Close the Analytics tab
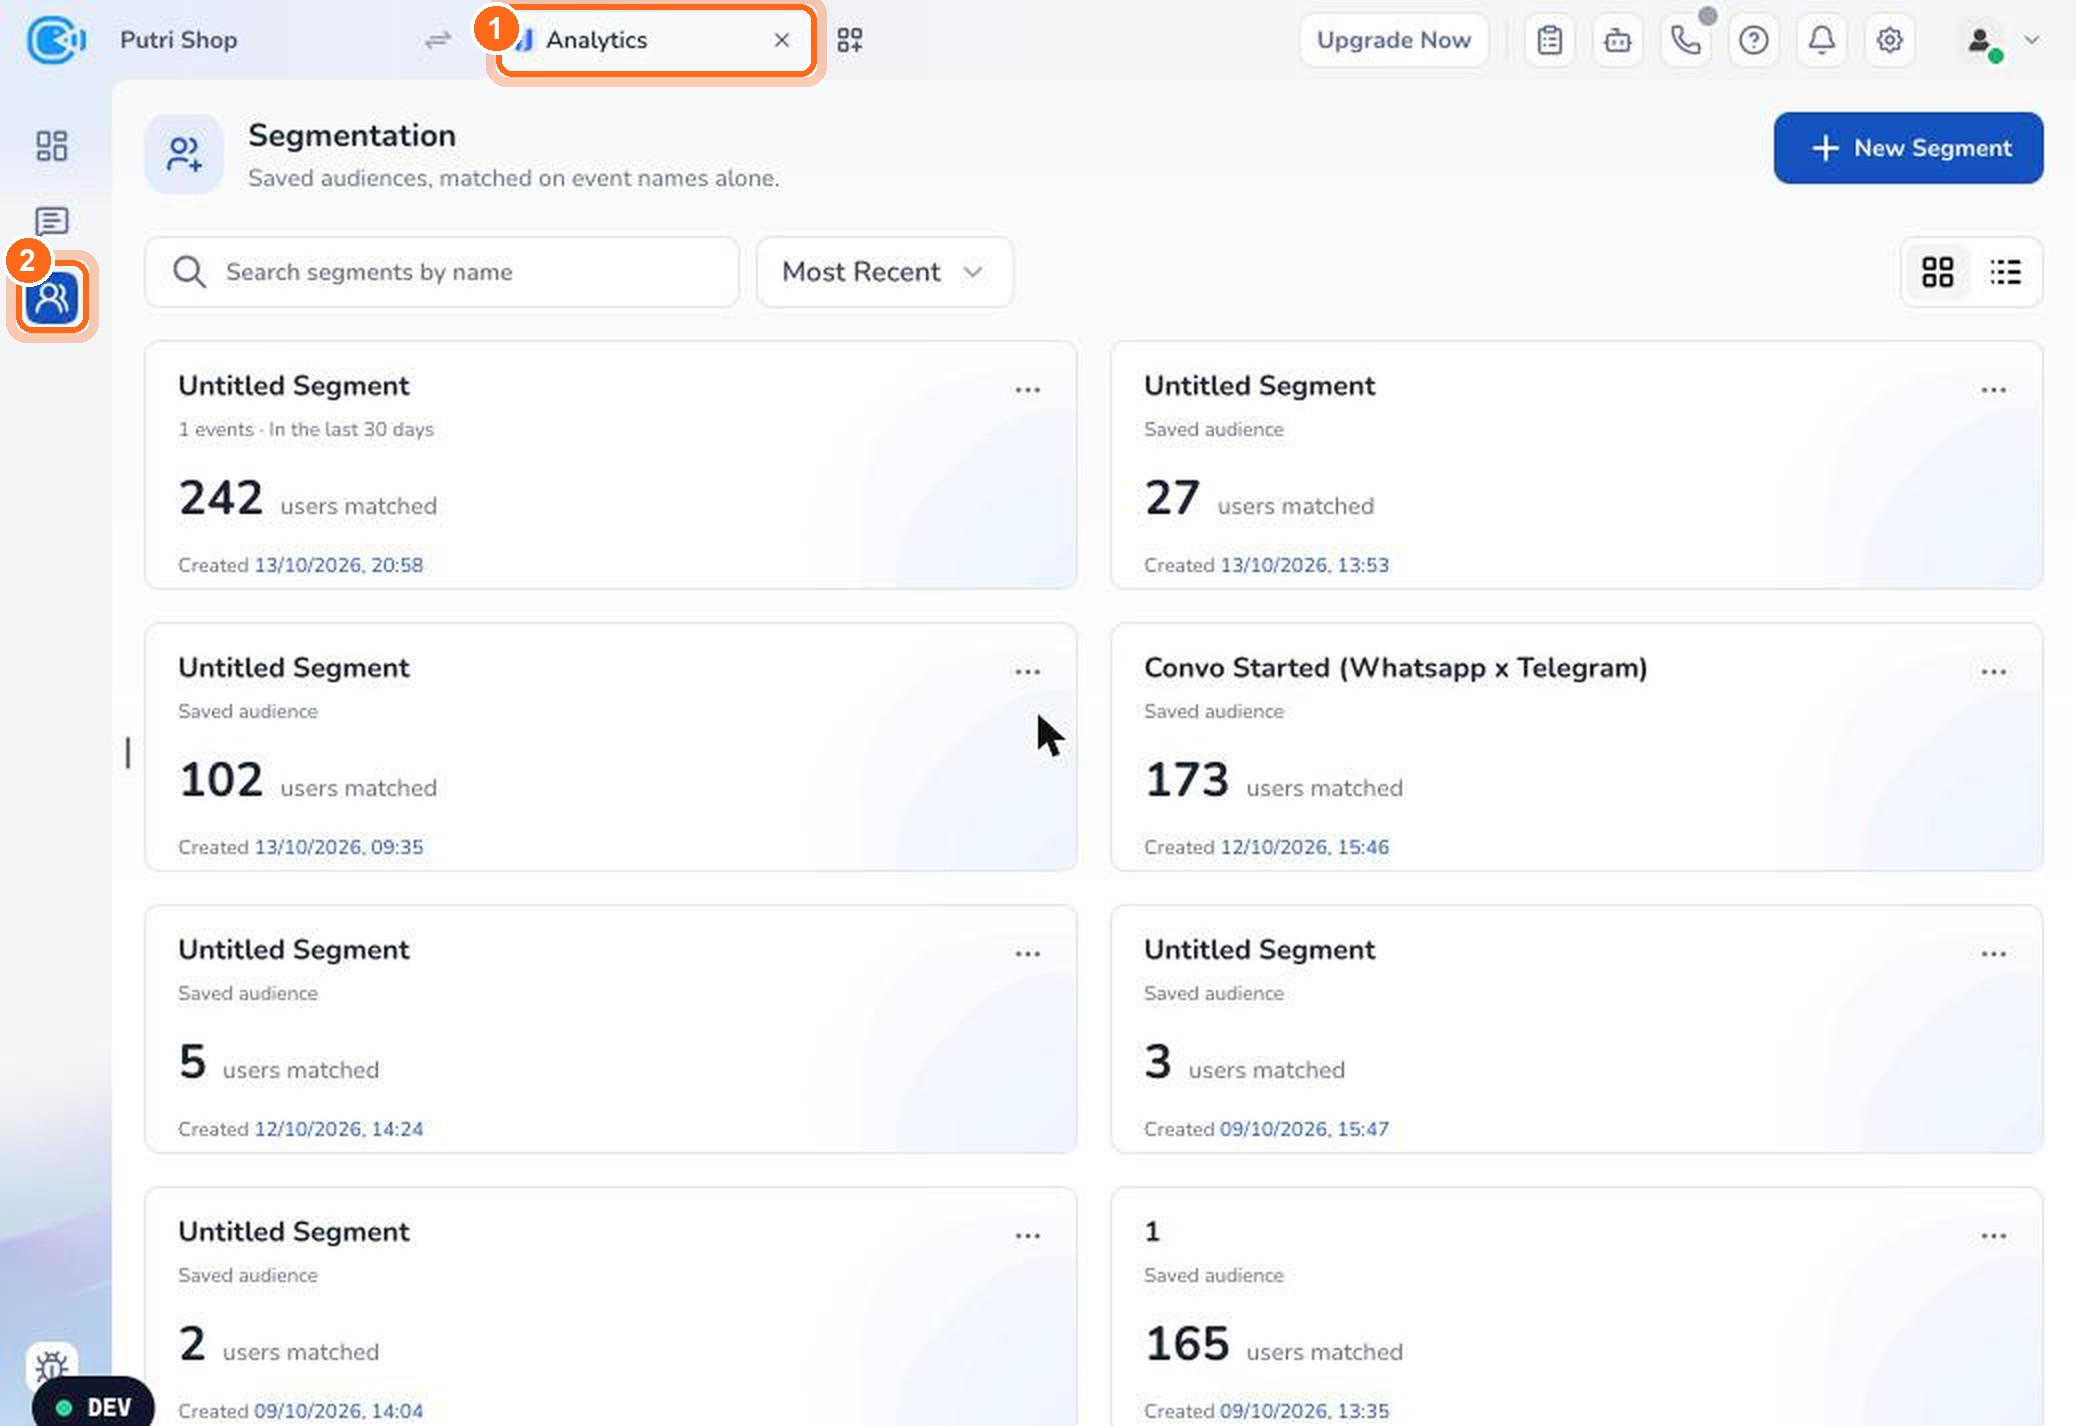The image size is (2076, 1426). click(781, 40)
